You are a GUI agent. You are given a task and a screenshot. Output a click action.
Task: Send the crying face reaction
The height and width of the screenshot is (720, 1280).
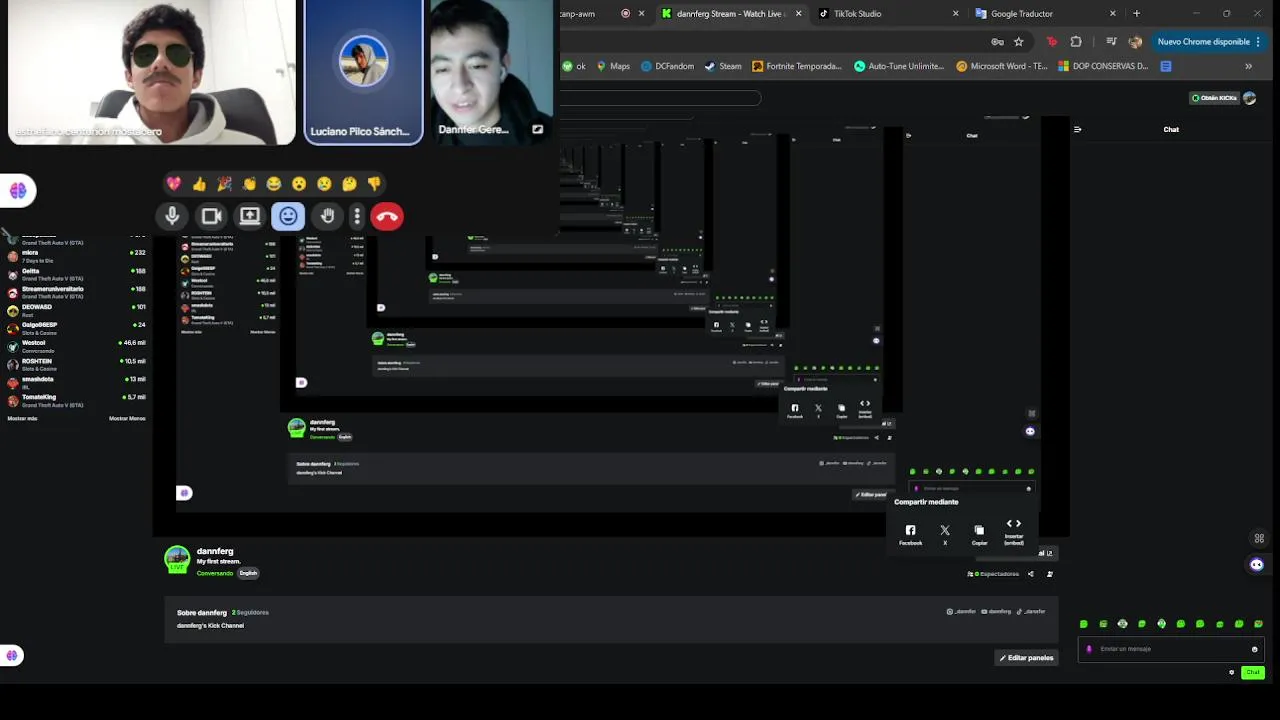point(324,184)
